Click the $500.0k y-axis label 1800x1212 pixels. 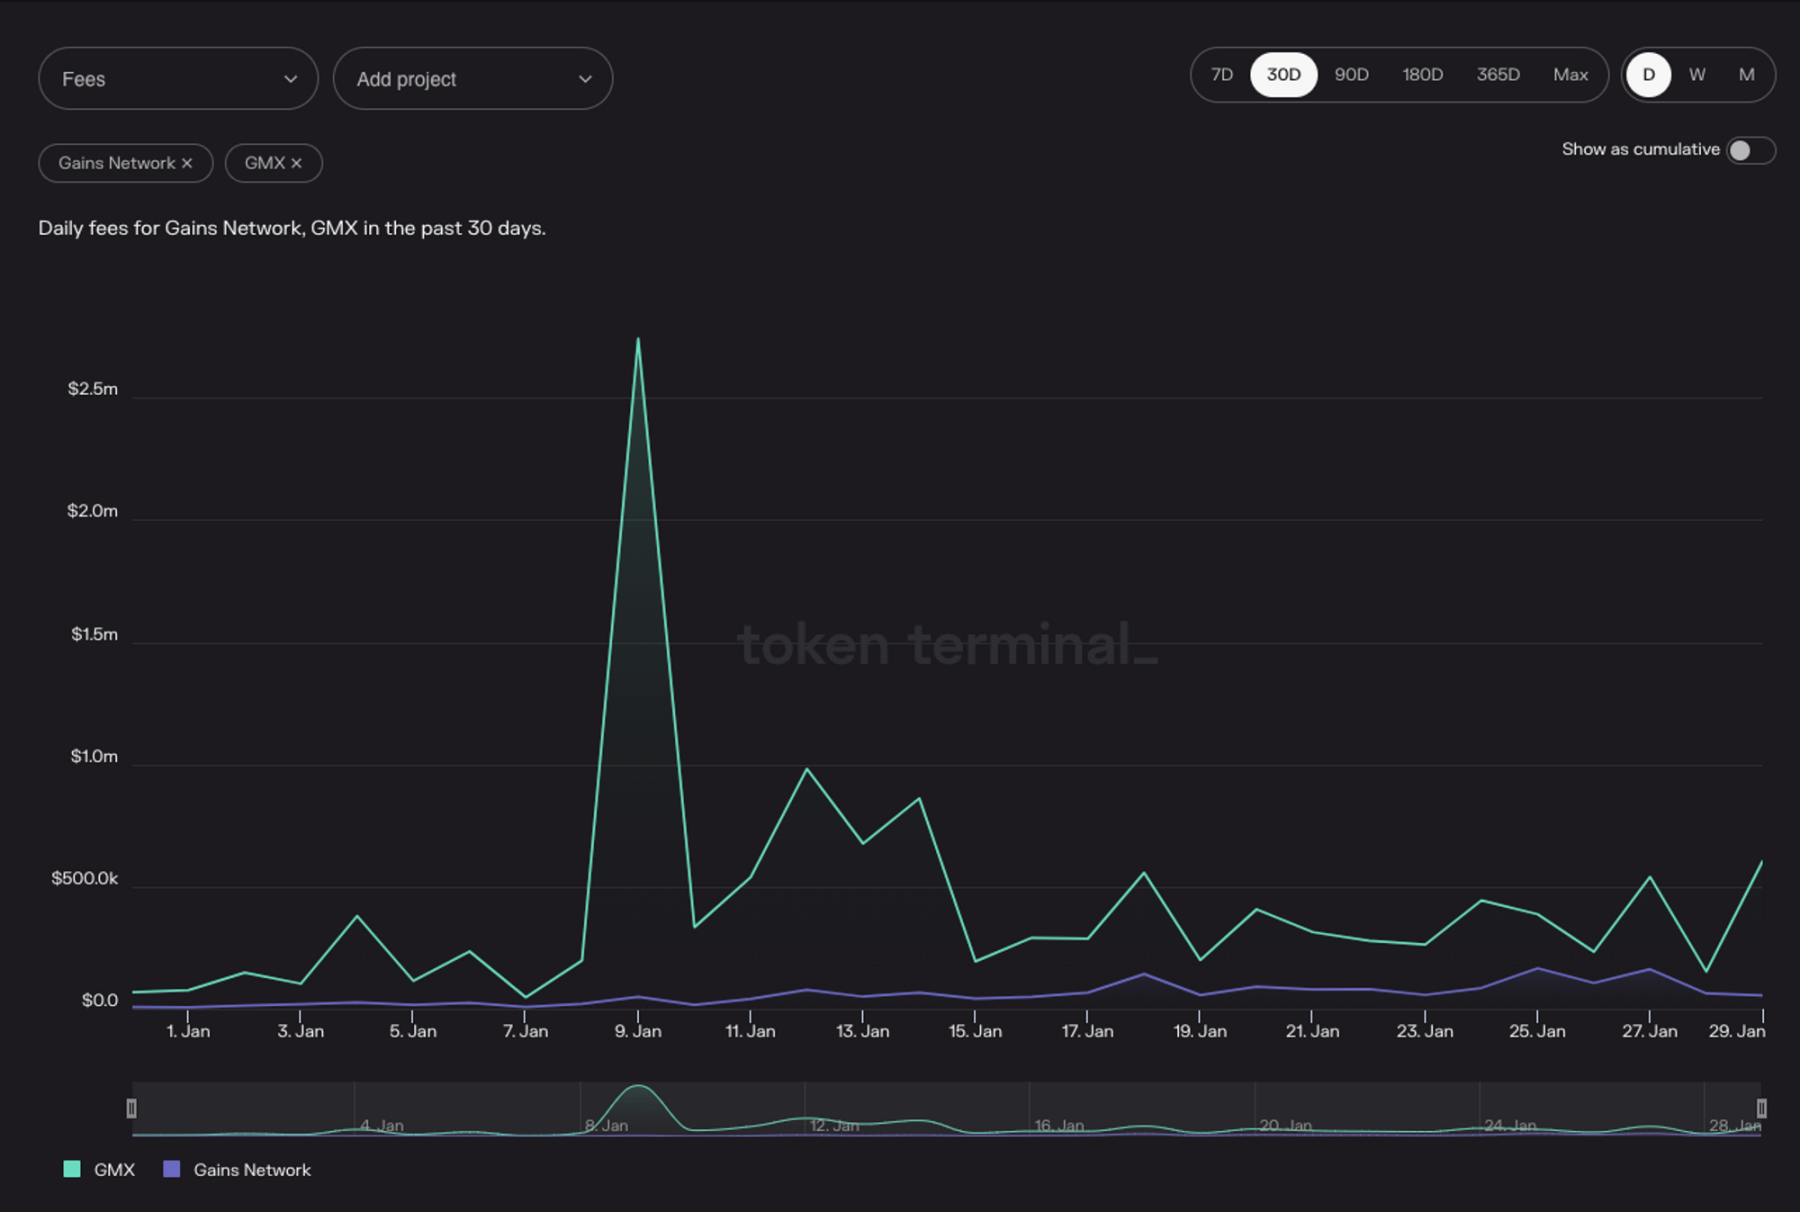(85, 878)
